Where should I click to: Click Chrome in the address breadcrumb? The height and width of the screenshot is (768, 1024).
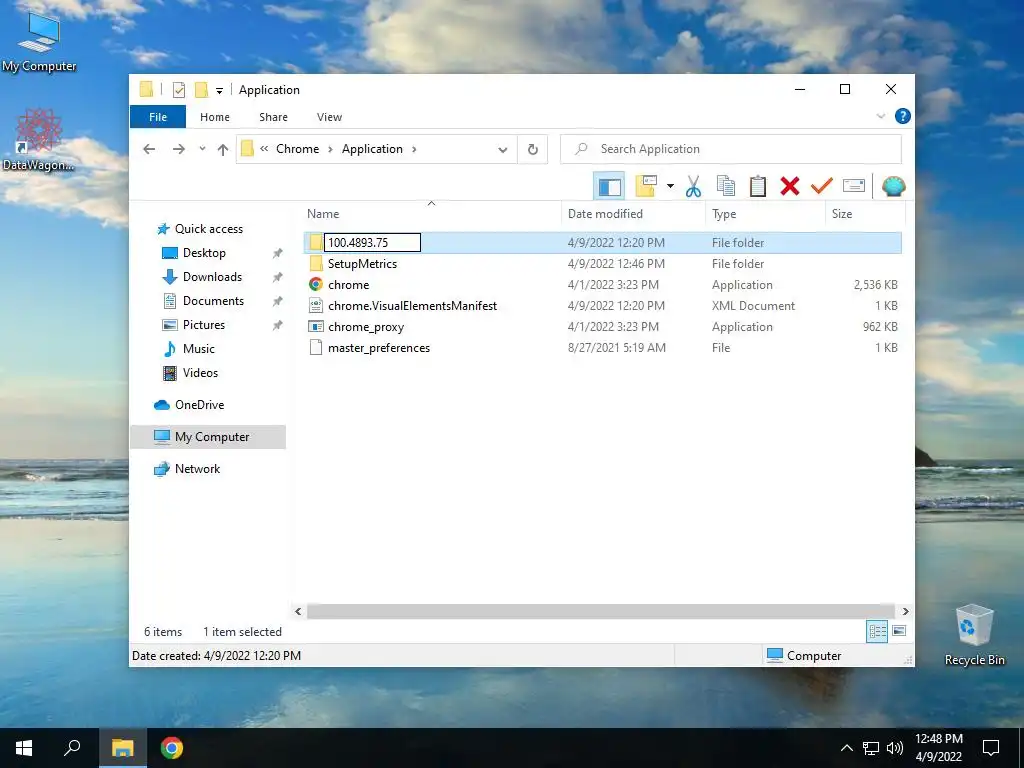pos(297,149)
